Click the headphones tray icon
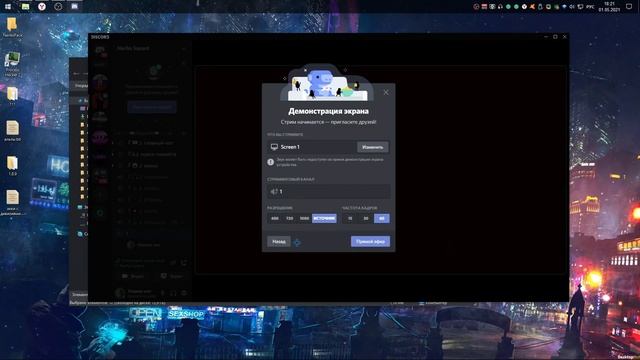Screen dimensions: 640x360 point(500,7)
